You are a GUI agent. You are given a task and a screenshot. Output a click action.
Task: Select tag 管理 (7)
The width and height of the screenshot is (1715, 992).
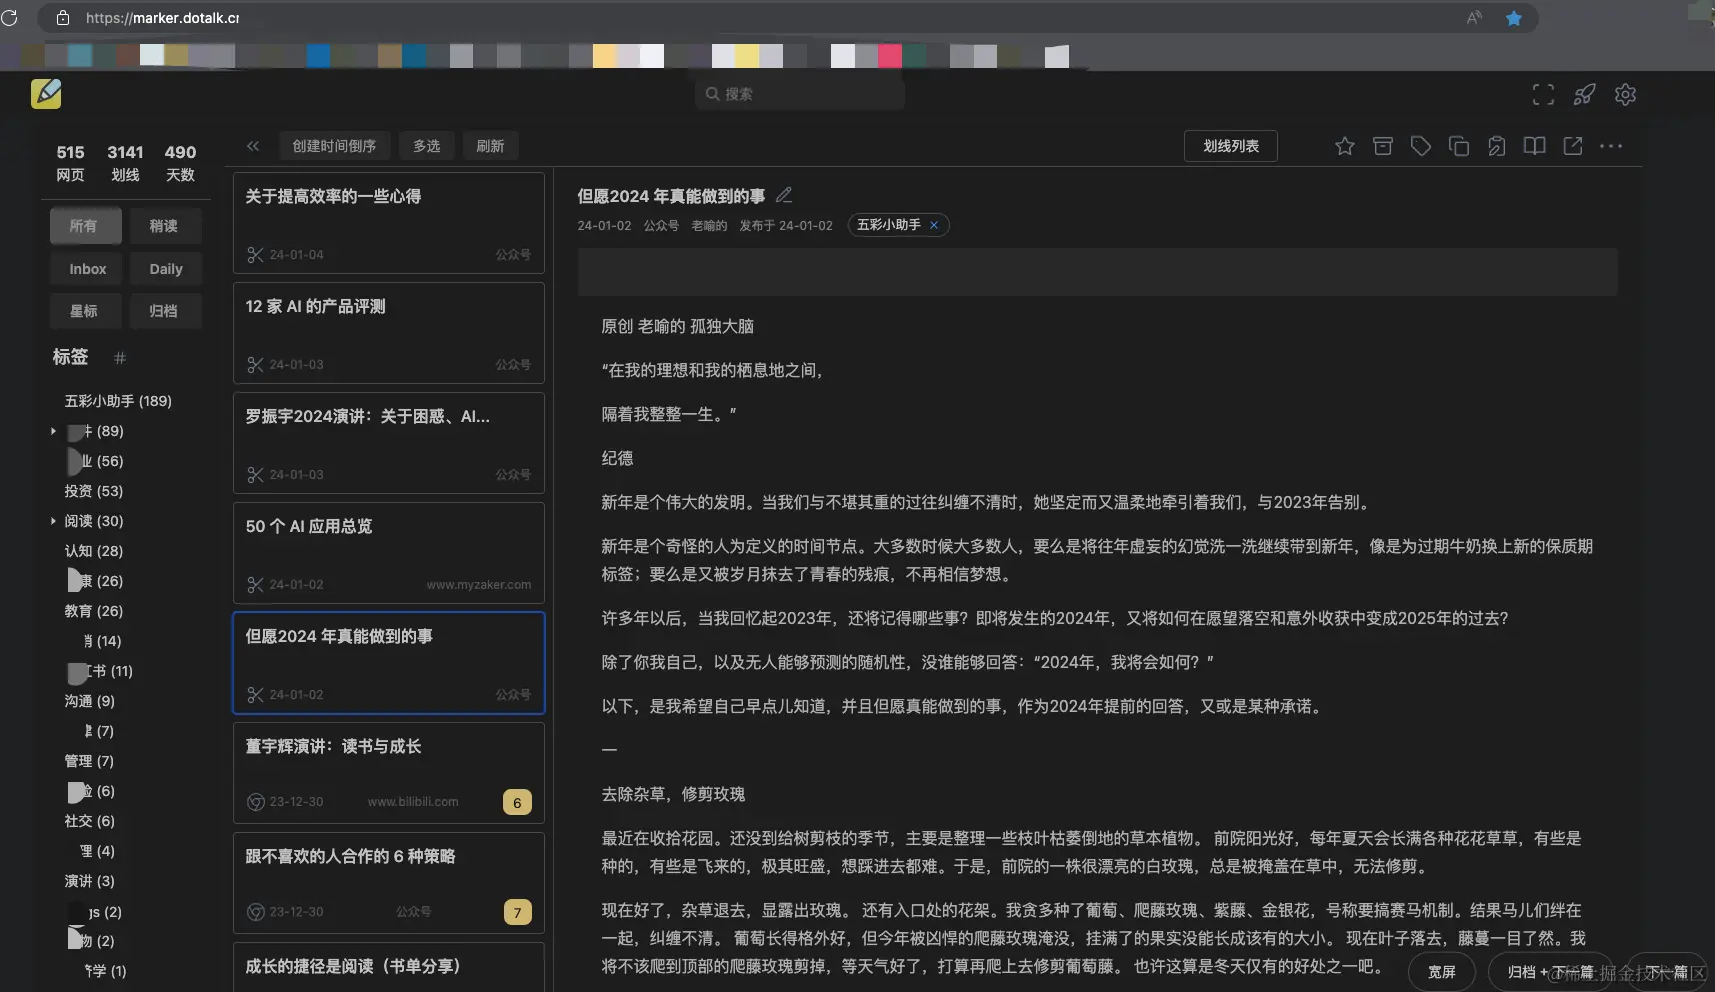point(90,761)
